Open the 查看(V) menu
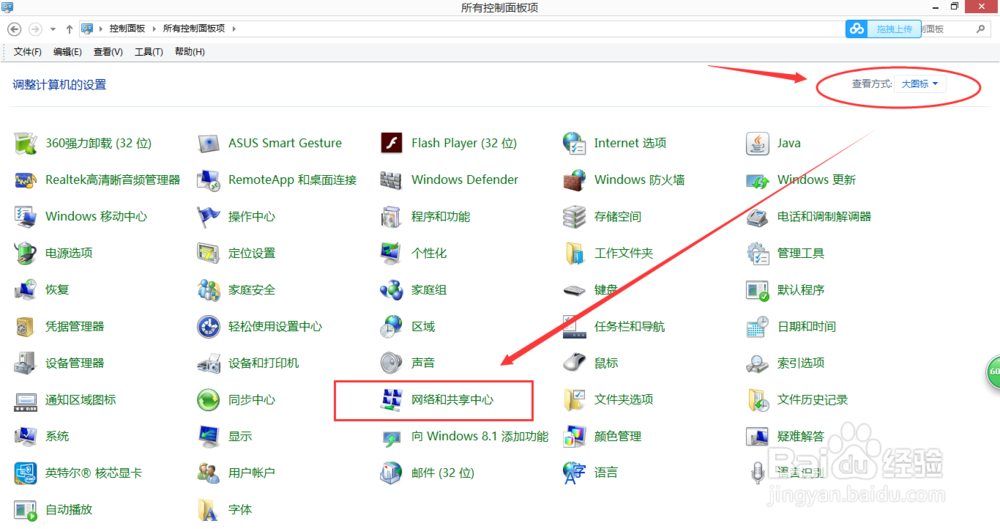This screenshot has width=1000, height=529. [108, 52]
